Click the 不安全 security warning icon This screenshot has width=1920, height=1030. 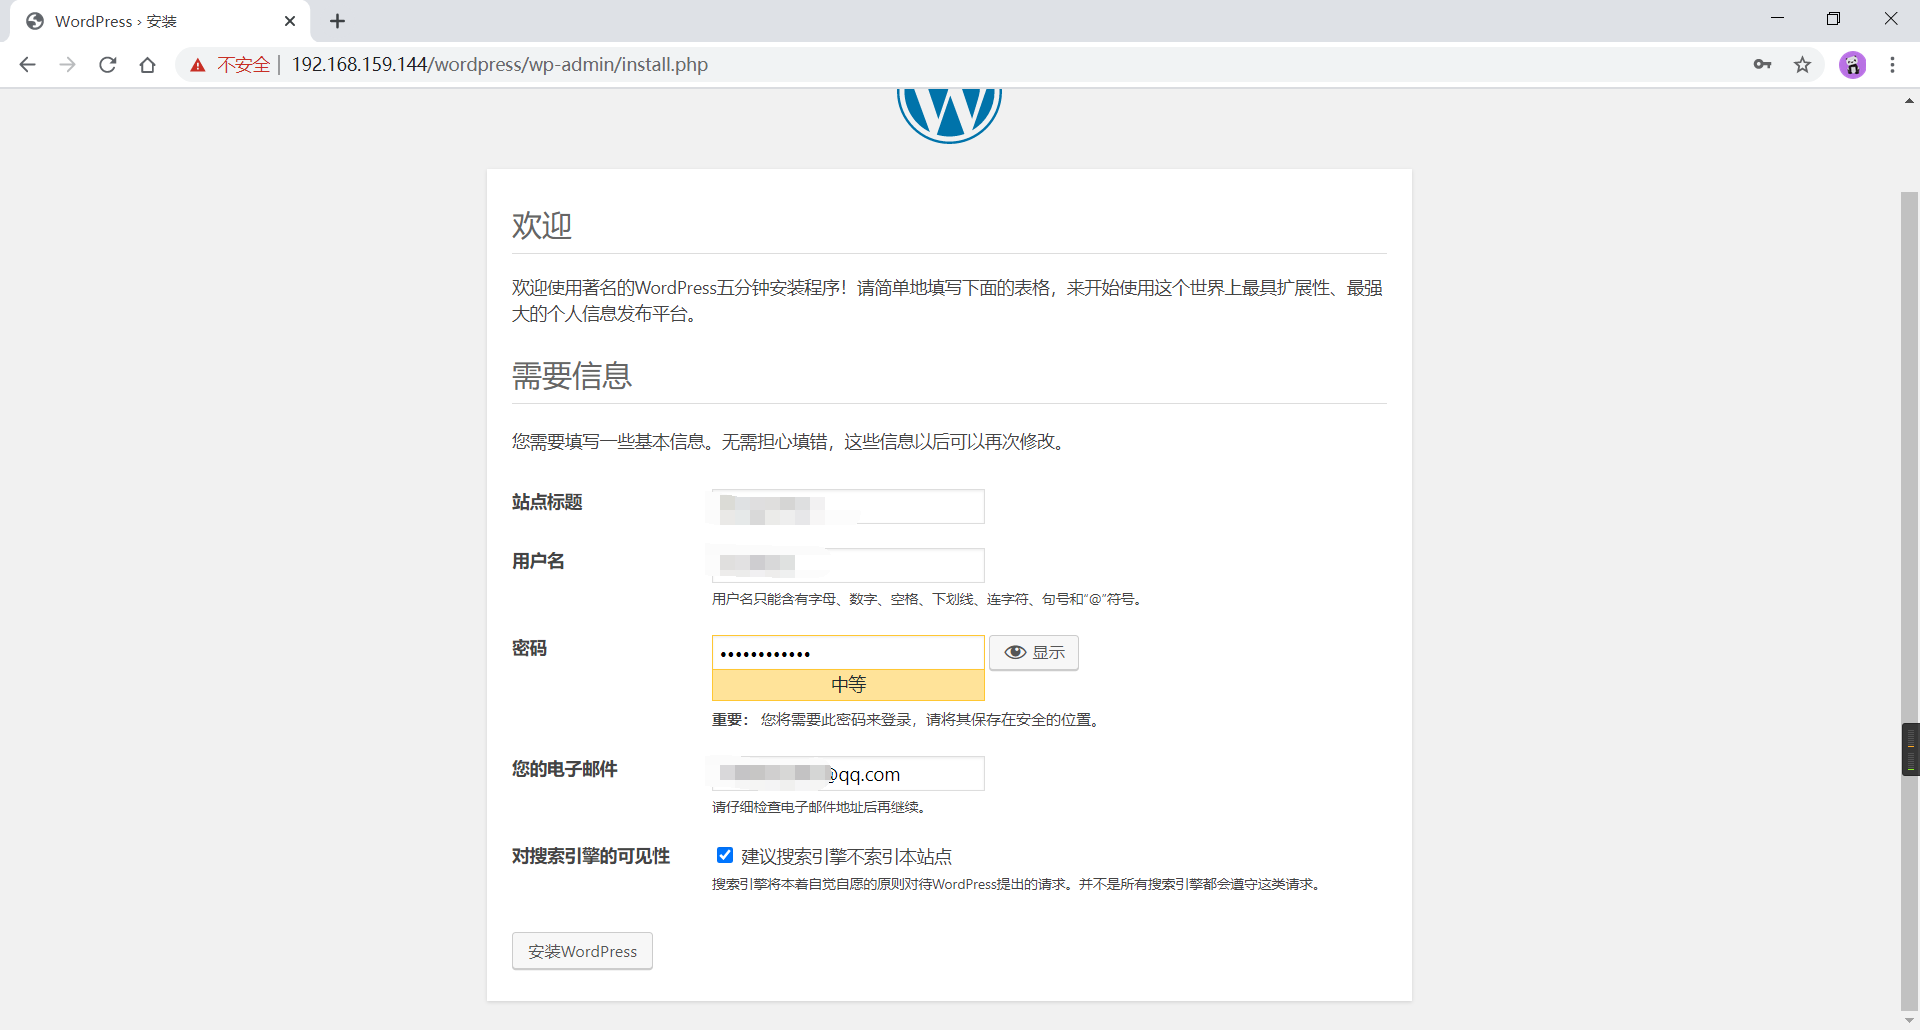point(197,64)
